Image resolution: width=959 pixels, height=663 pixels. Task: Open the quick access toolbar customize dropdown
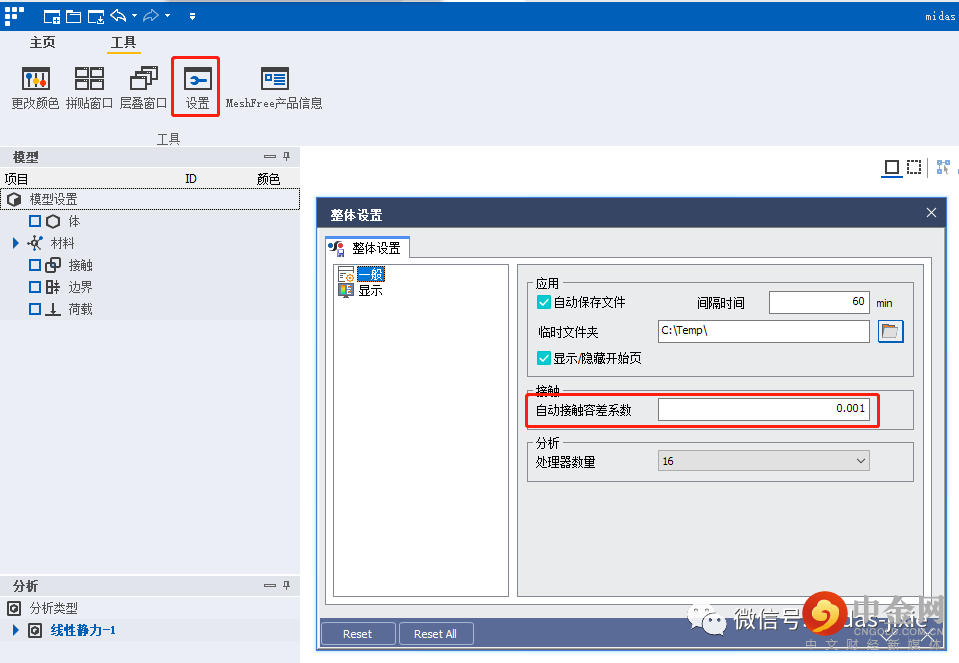[x=192, y=17]
